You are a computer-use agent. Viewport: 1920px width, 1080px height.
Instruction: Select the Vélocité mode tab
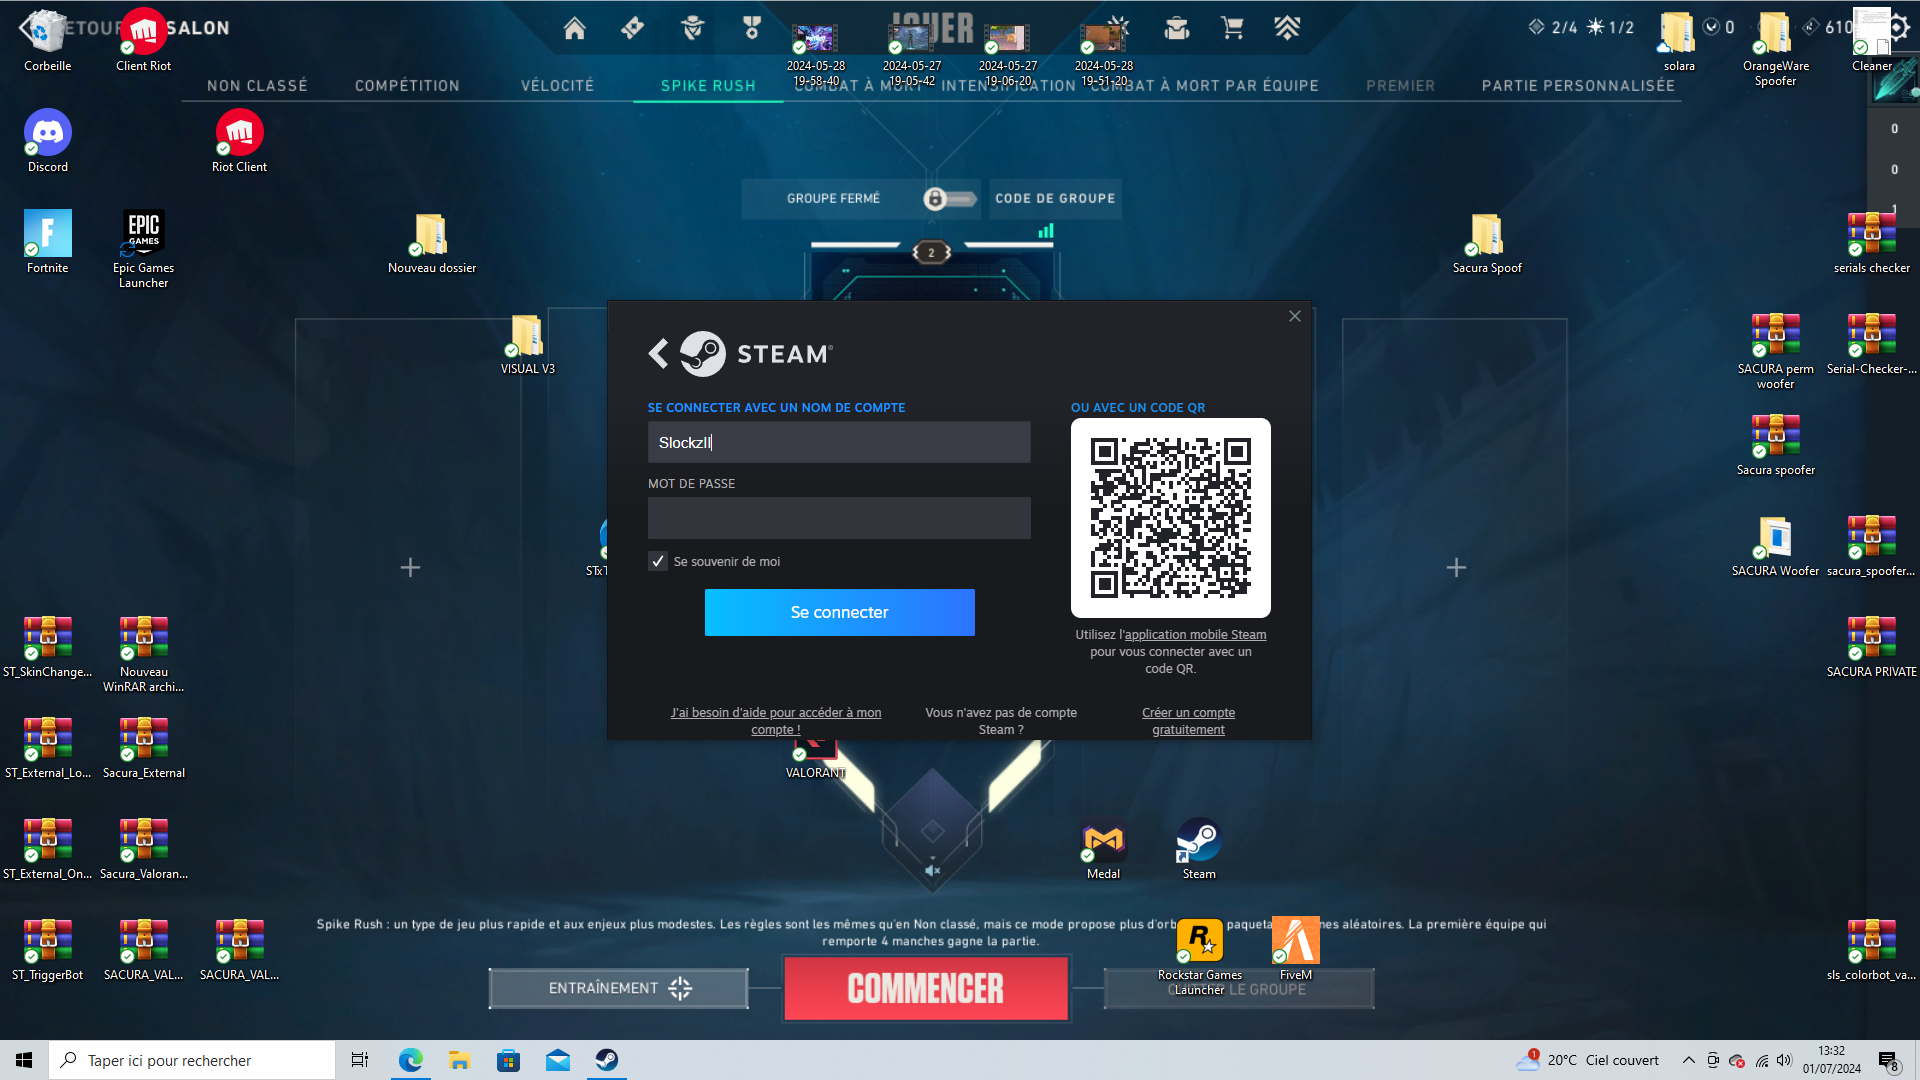pos(557,86)
